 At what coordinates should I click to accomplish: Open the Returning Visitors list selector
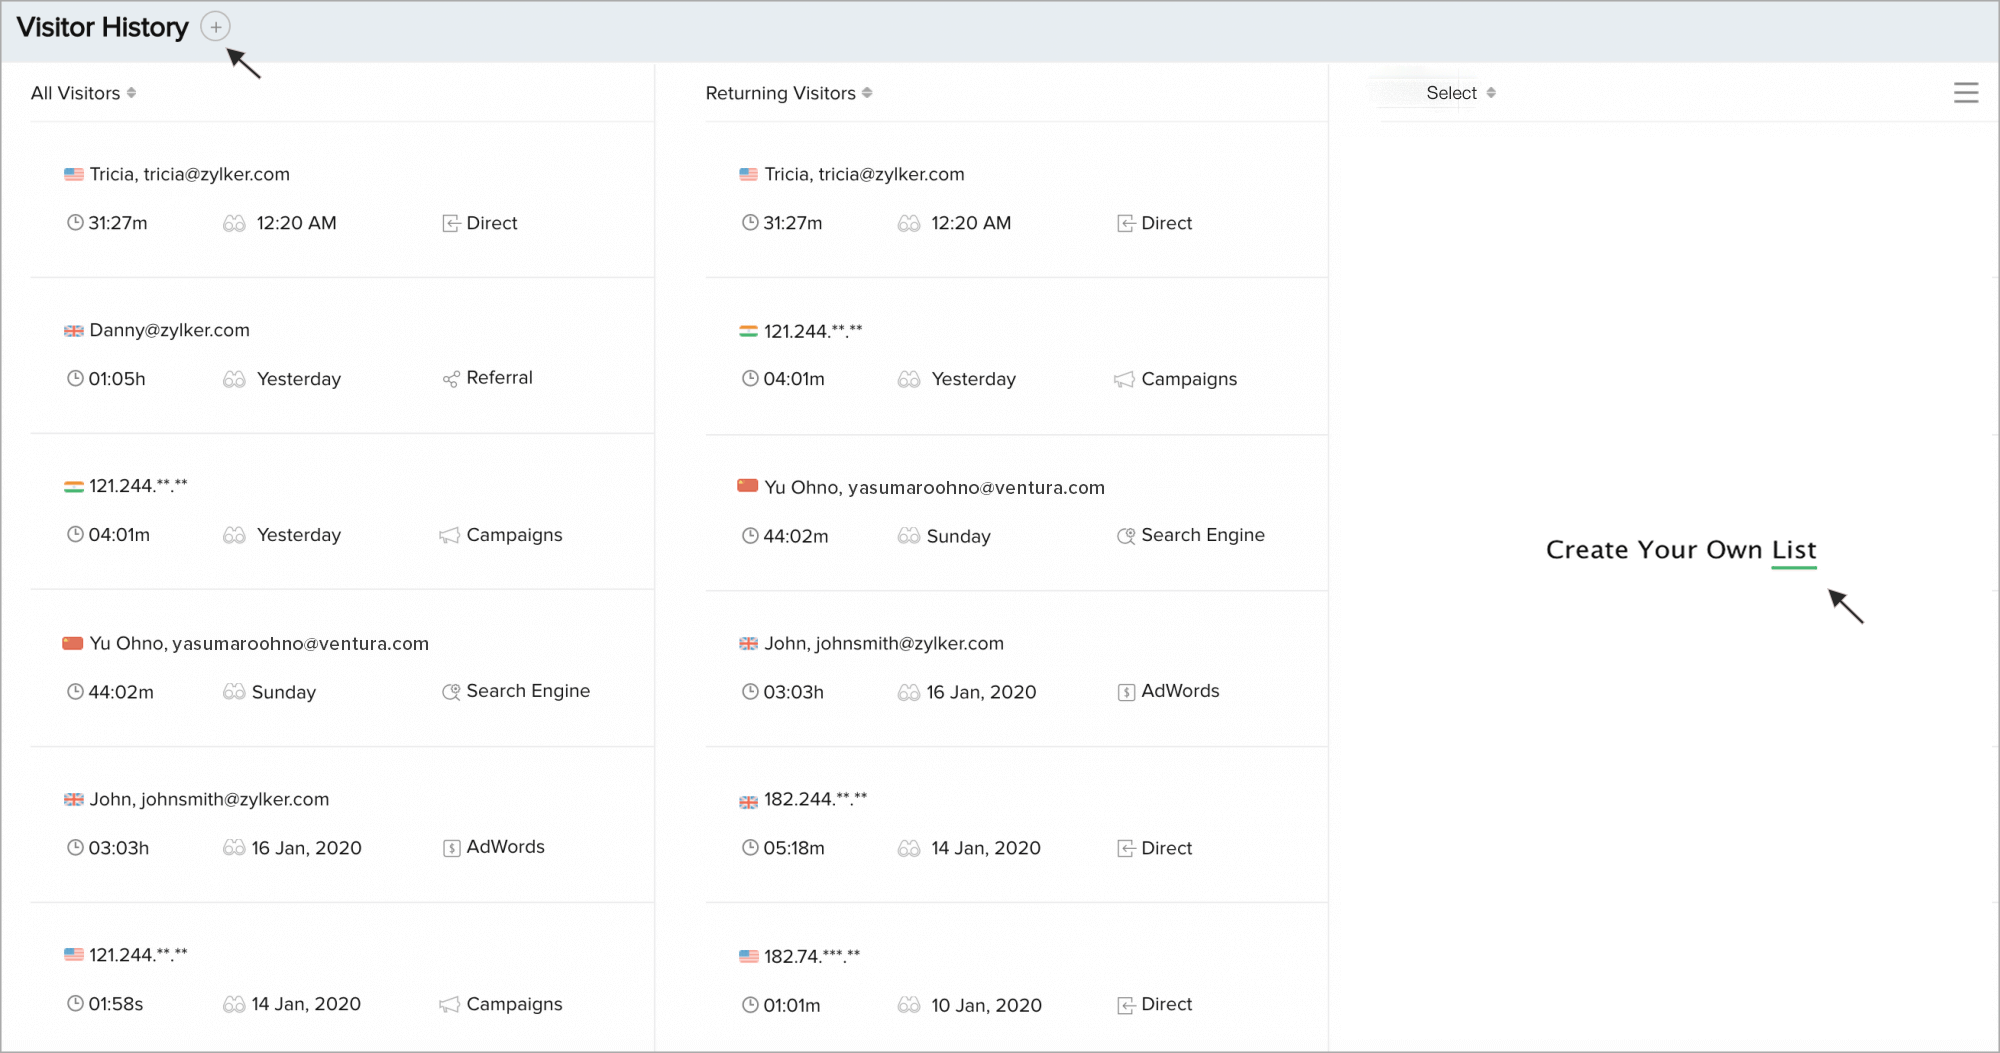point(788,93)
